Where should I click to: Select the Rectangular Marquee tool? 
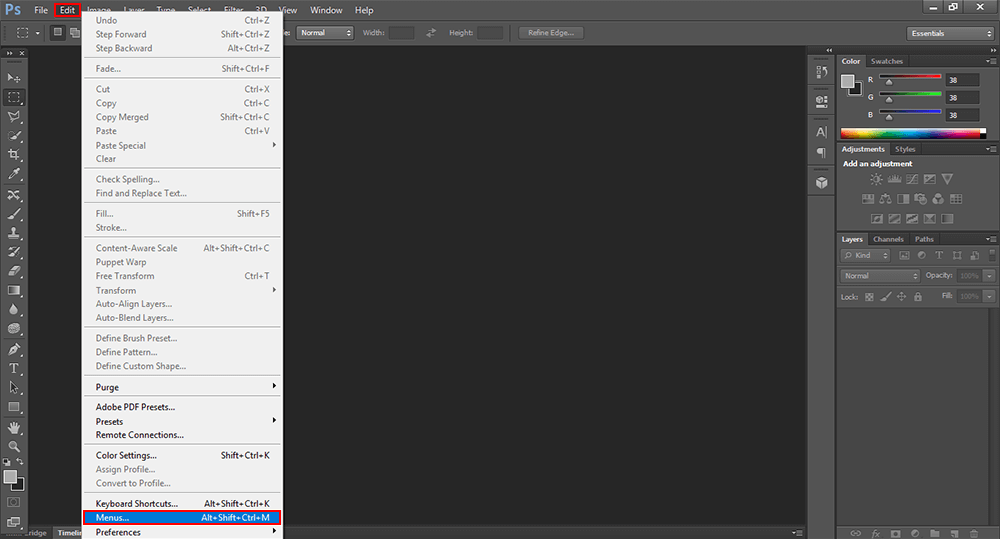tap(13, 97)
